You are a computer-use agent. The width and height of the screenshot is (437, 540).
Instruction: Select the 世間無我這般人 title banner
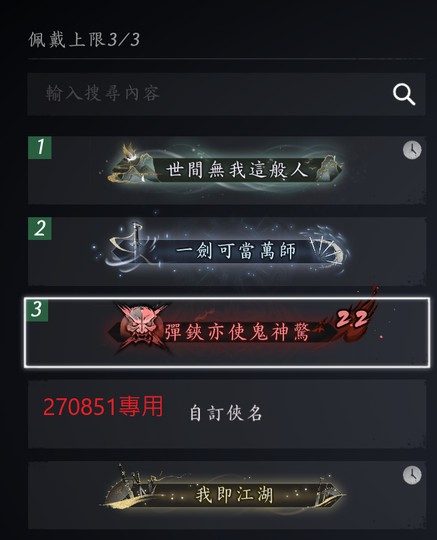pos(227,170)
